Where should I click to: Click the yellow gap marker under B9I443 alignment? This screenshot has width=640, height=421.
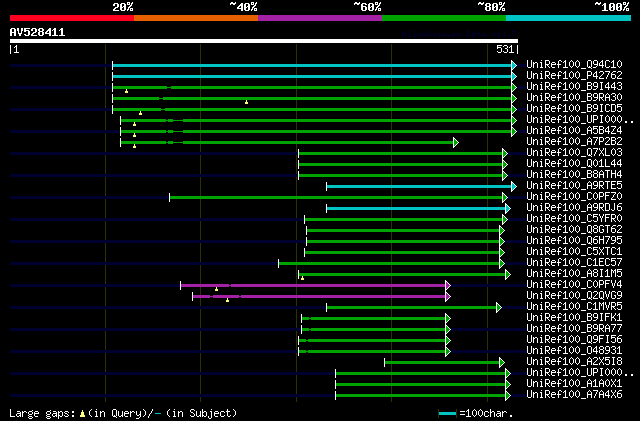tap(127, 91)
